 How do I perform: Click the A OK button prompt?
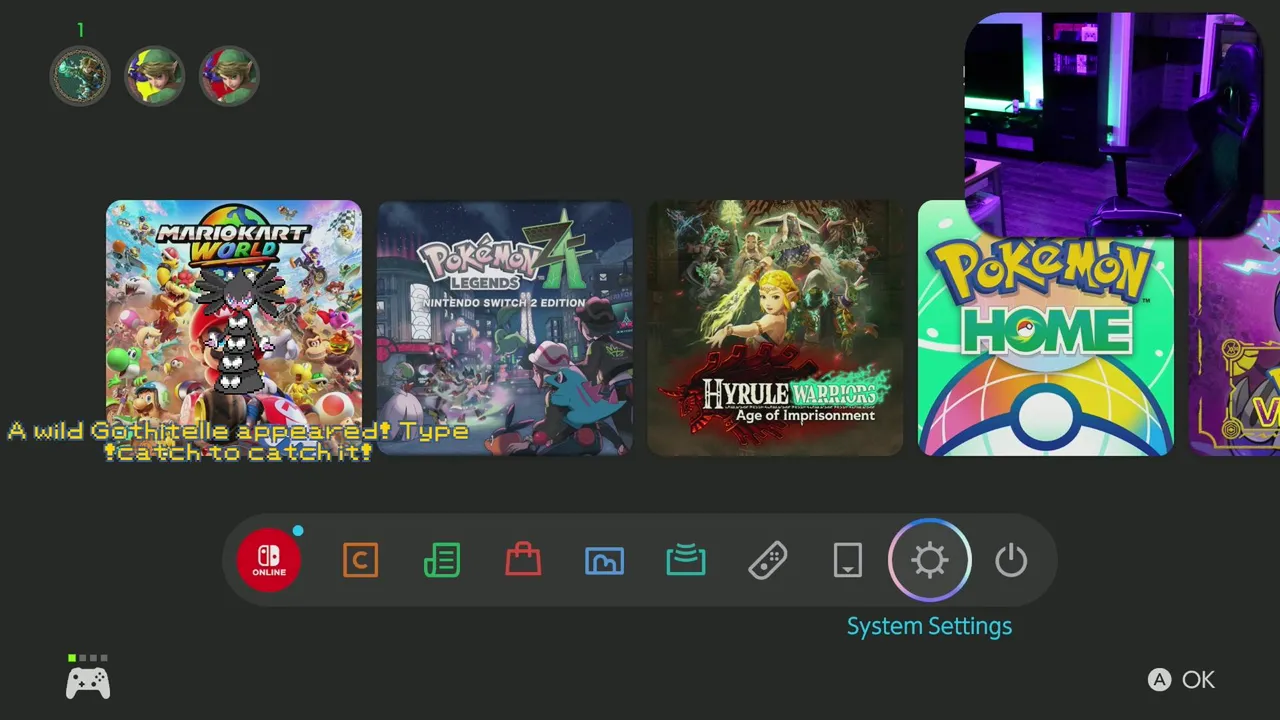click(x=1181, y=680)
